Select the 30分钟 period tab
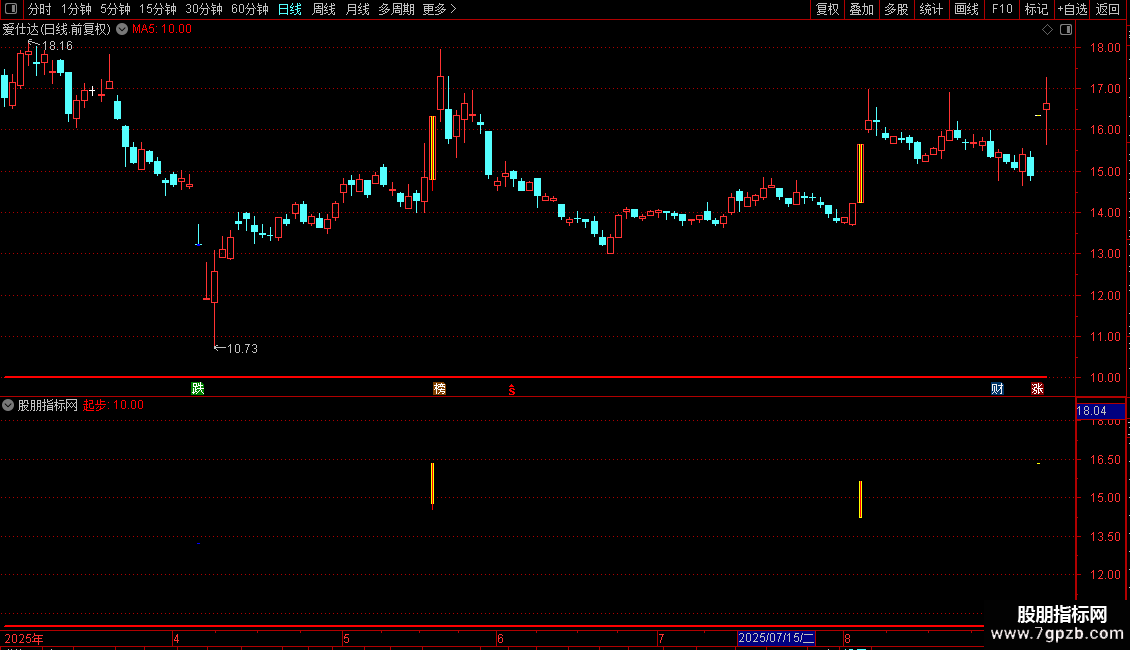The height and width of the screenshot is (650, 1130). pos(204,9)
